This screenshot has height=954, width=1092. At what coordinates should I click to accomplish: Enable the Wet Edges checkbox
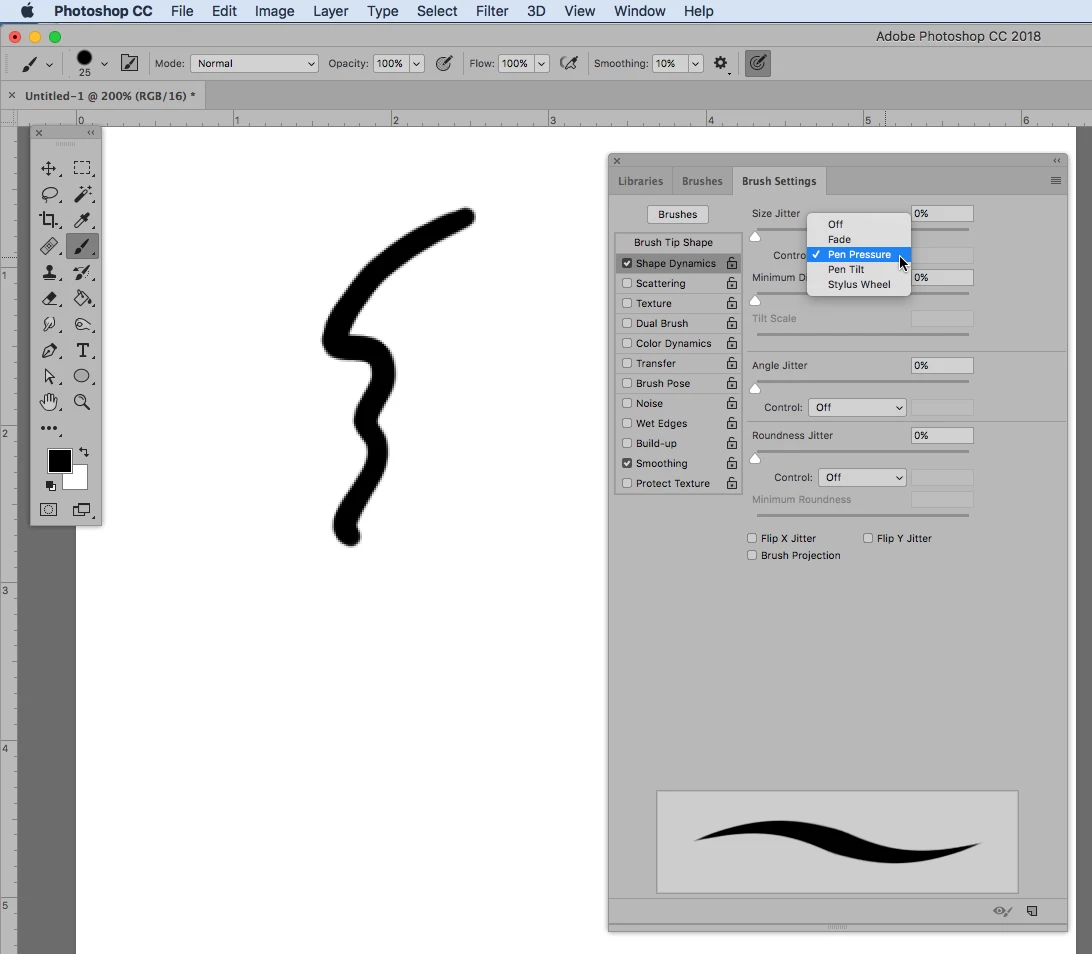pyautogui.click(x=627, y=423)
